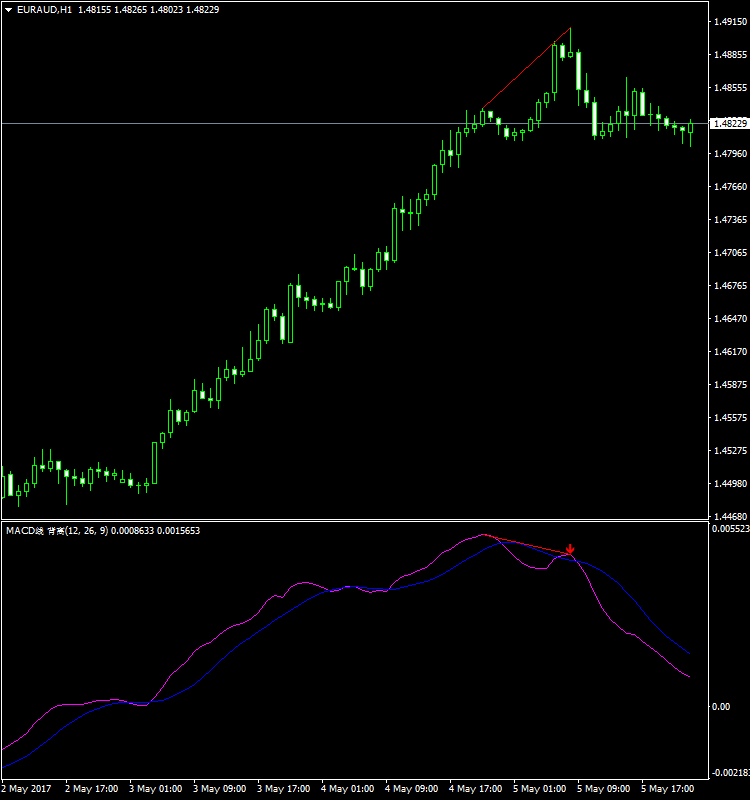Image resolution: width=750 pixels, height=800 pixels.
Task: Click the 5 May 17:00 time label
Action: click(x=668, y=789)
